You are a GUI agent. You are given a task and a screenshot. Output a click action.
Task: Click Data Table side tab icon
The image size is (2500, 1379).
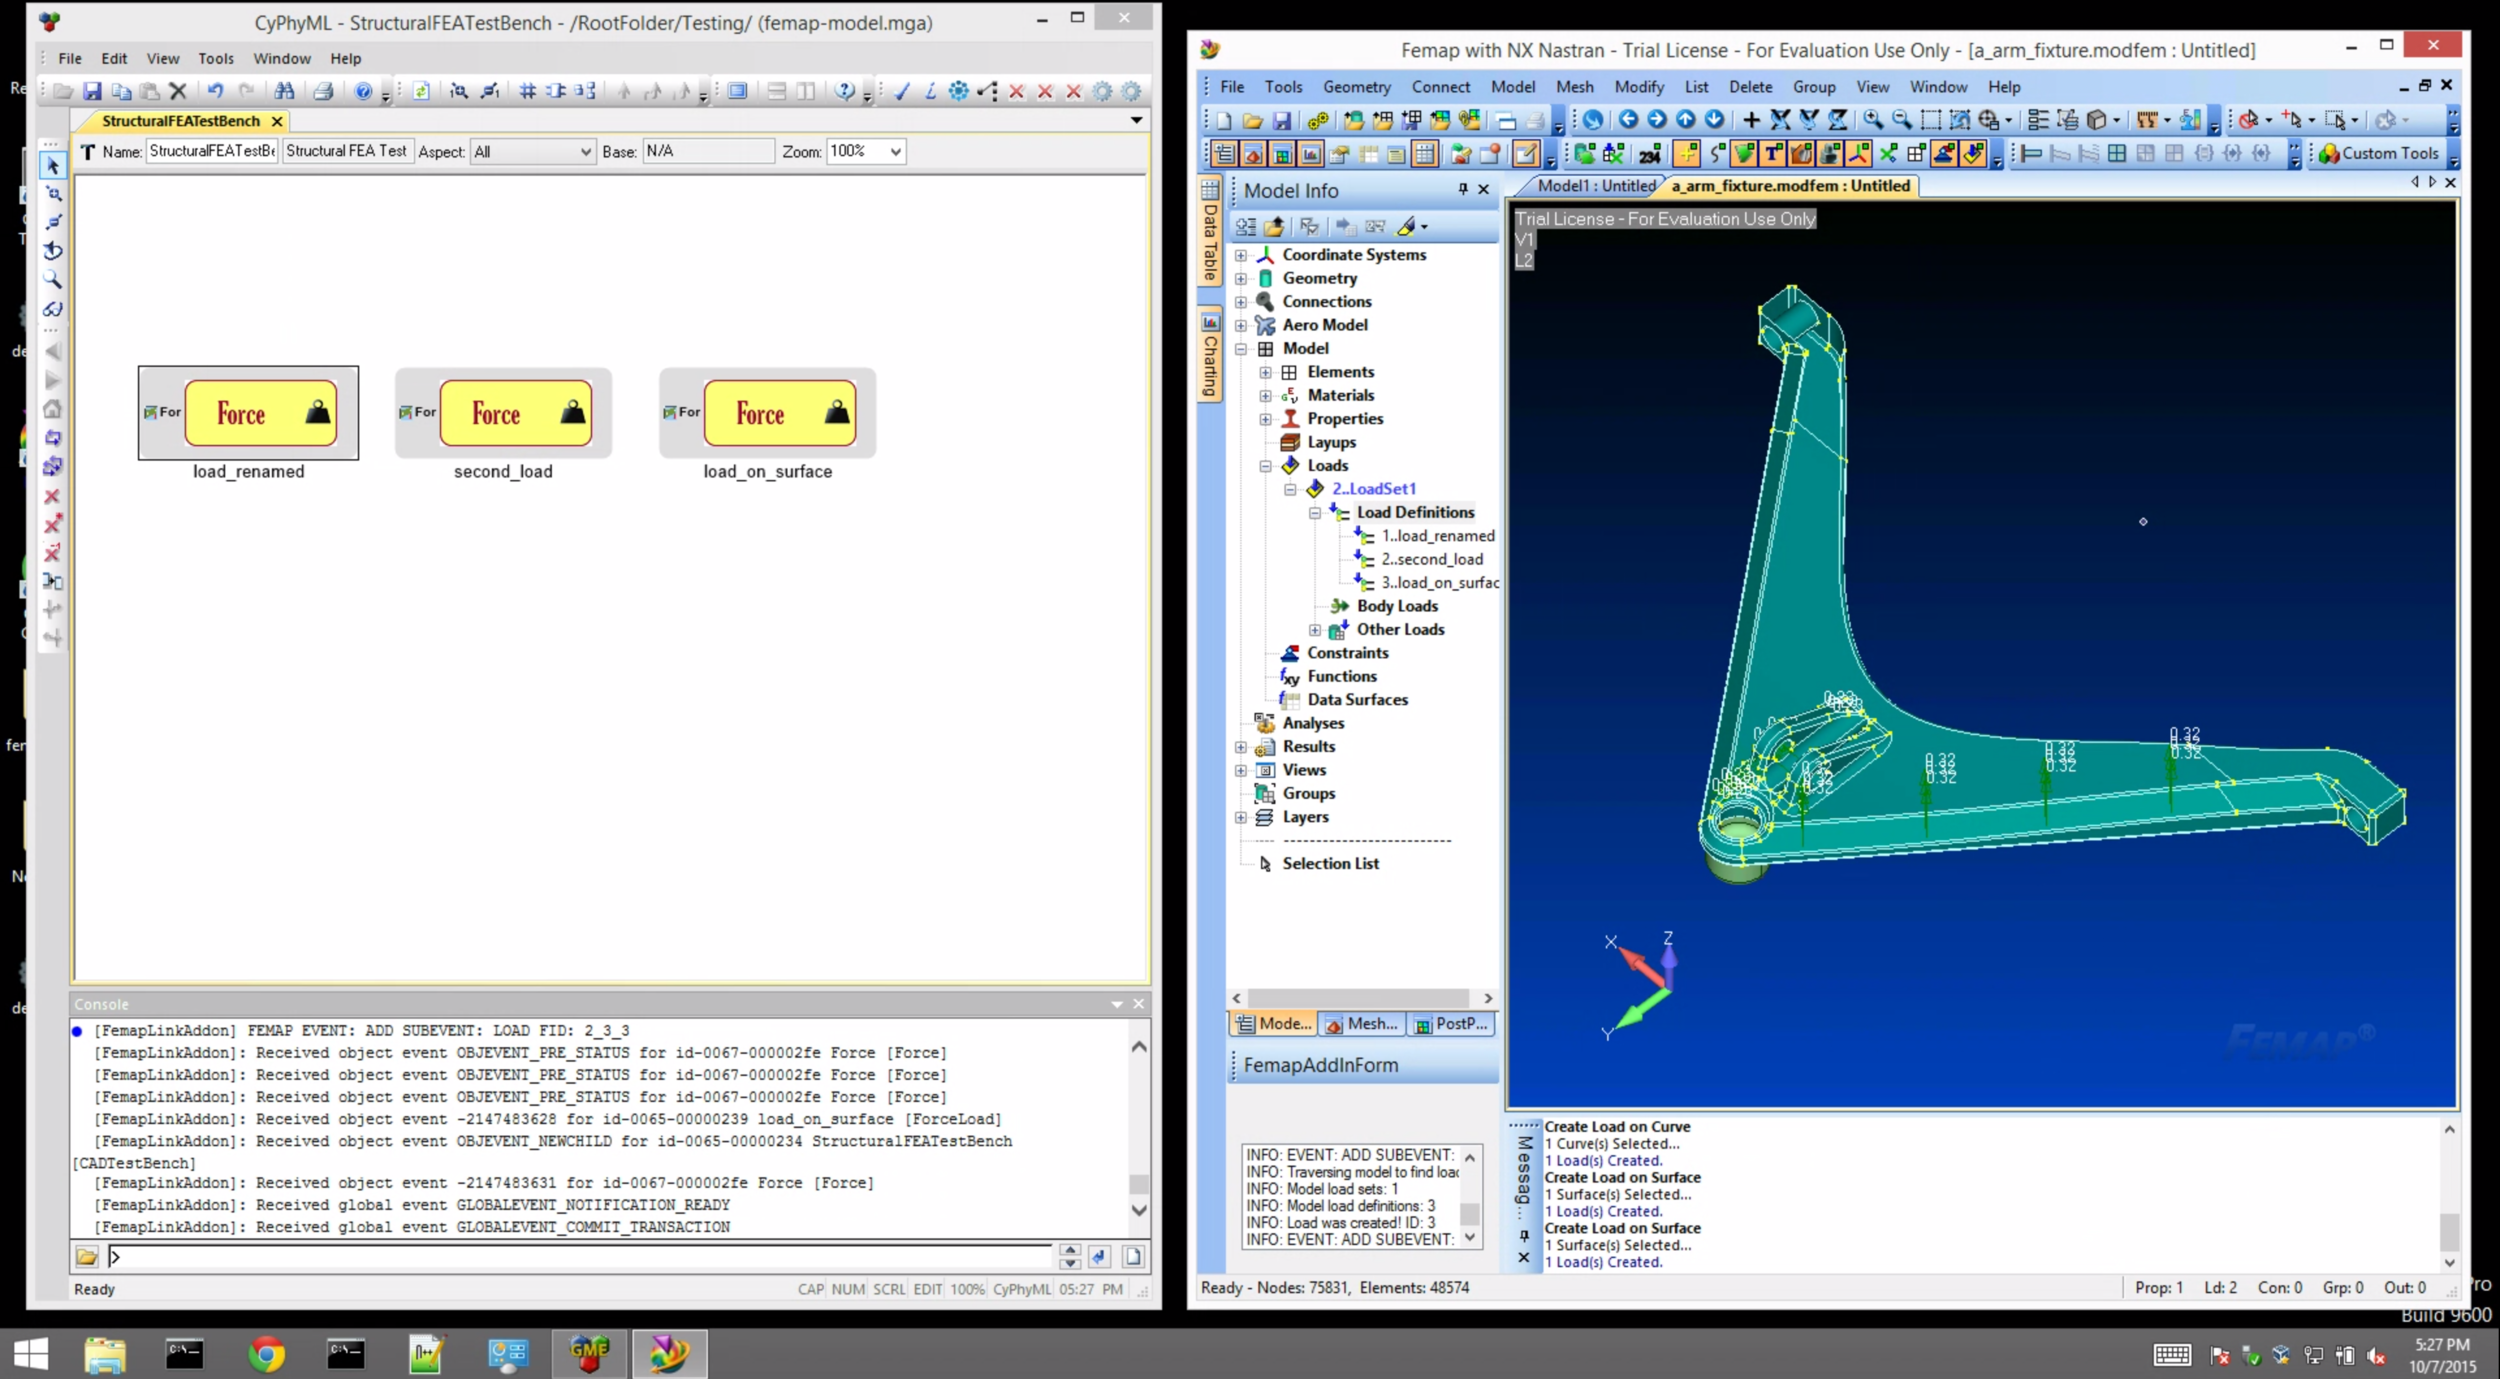[1210, 232]
